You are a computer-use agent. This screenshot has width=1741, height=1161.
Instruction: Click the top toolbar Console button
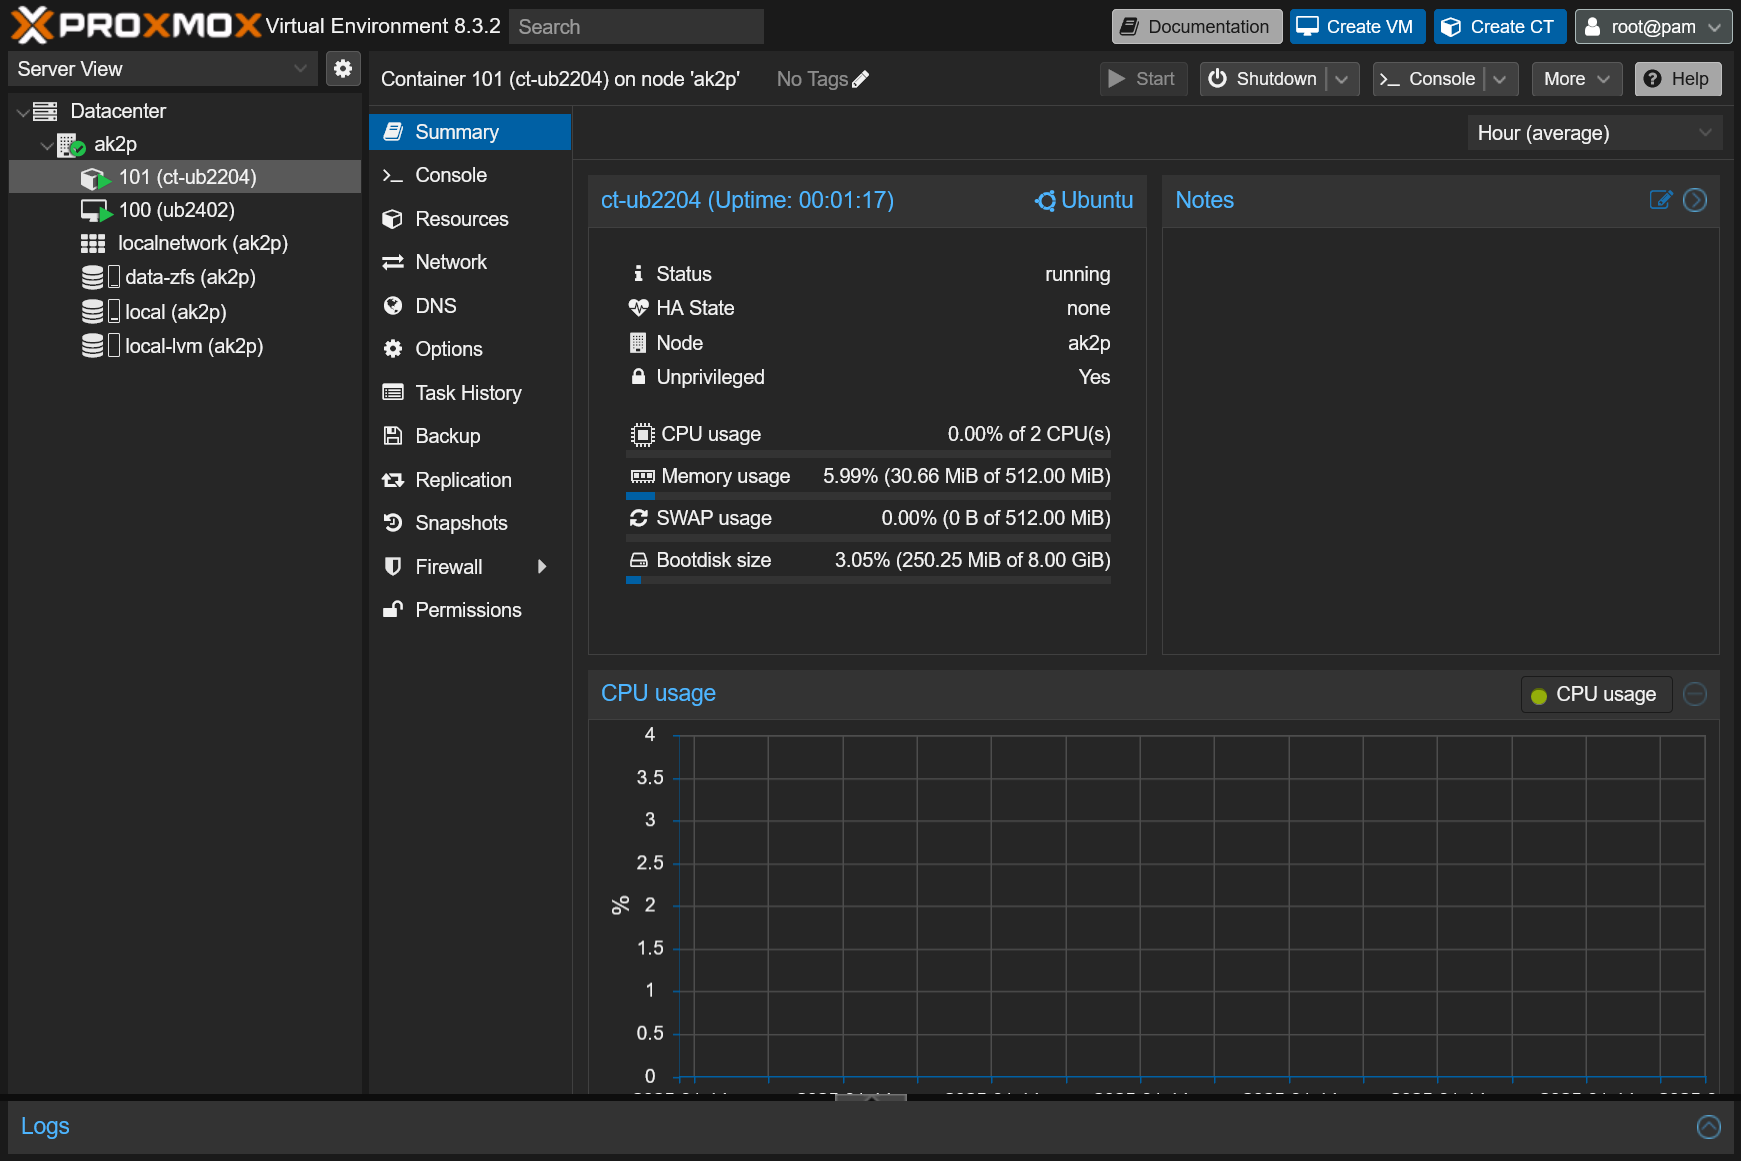tap(1428, 79)
